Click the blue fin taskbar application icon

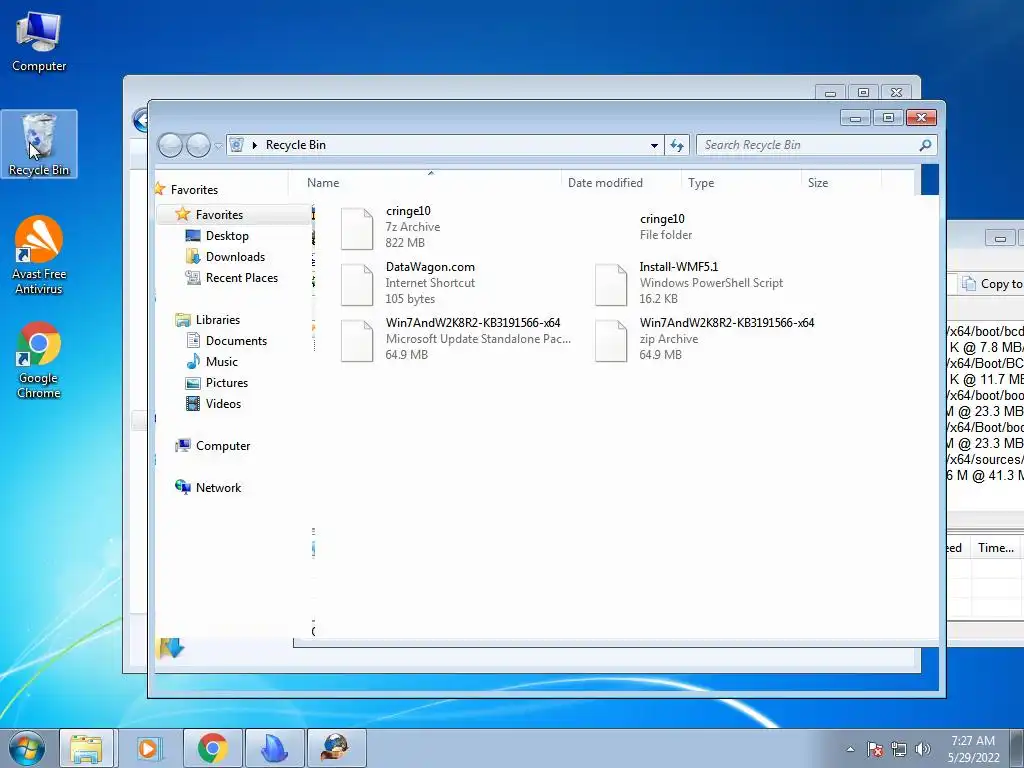point(274,748)
